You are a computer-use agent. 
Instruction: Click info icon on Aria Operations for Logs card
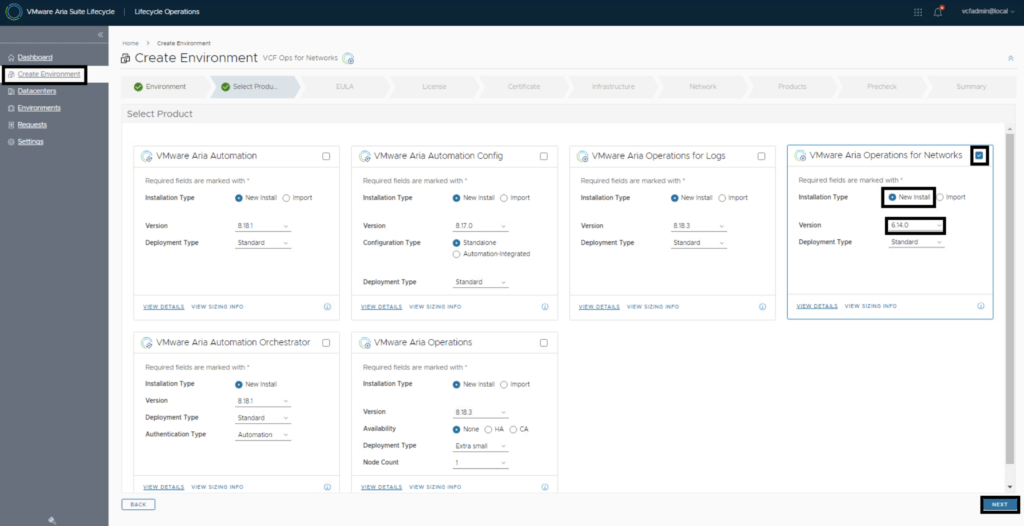[762, 306]
